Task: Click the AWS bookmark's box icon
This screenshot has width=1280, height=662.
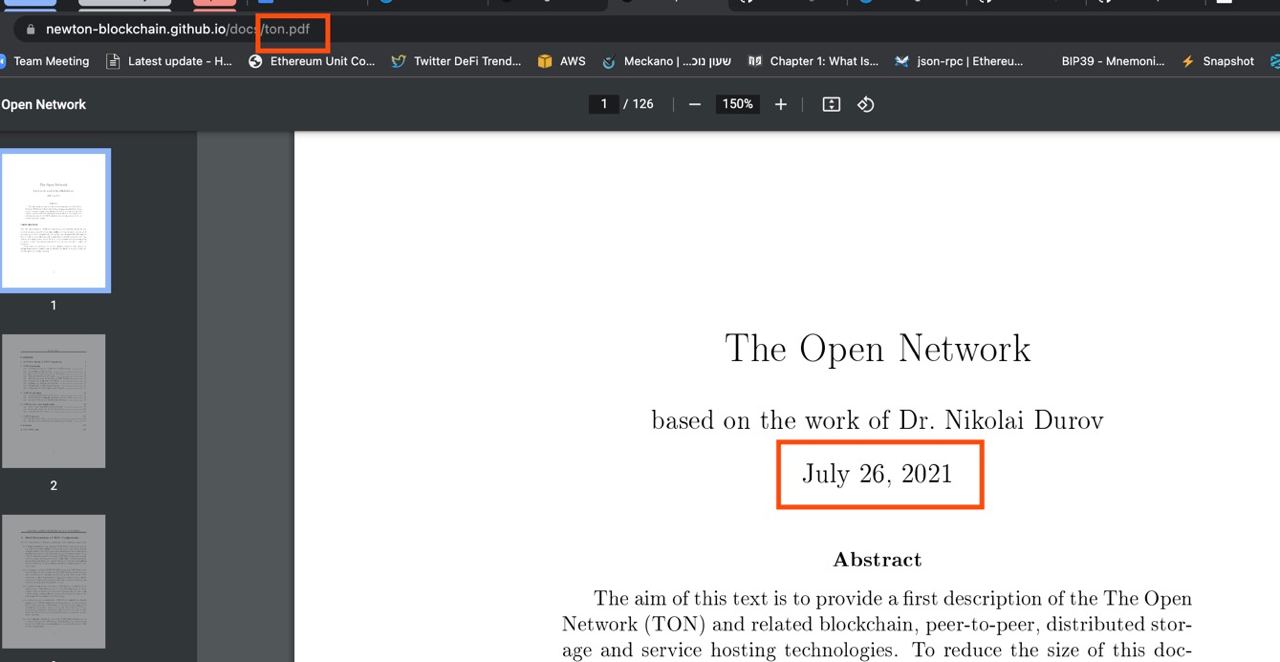Action: (x=545, y=61)
